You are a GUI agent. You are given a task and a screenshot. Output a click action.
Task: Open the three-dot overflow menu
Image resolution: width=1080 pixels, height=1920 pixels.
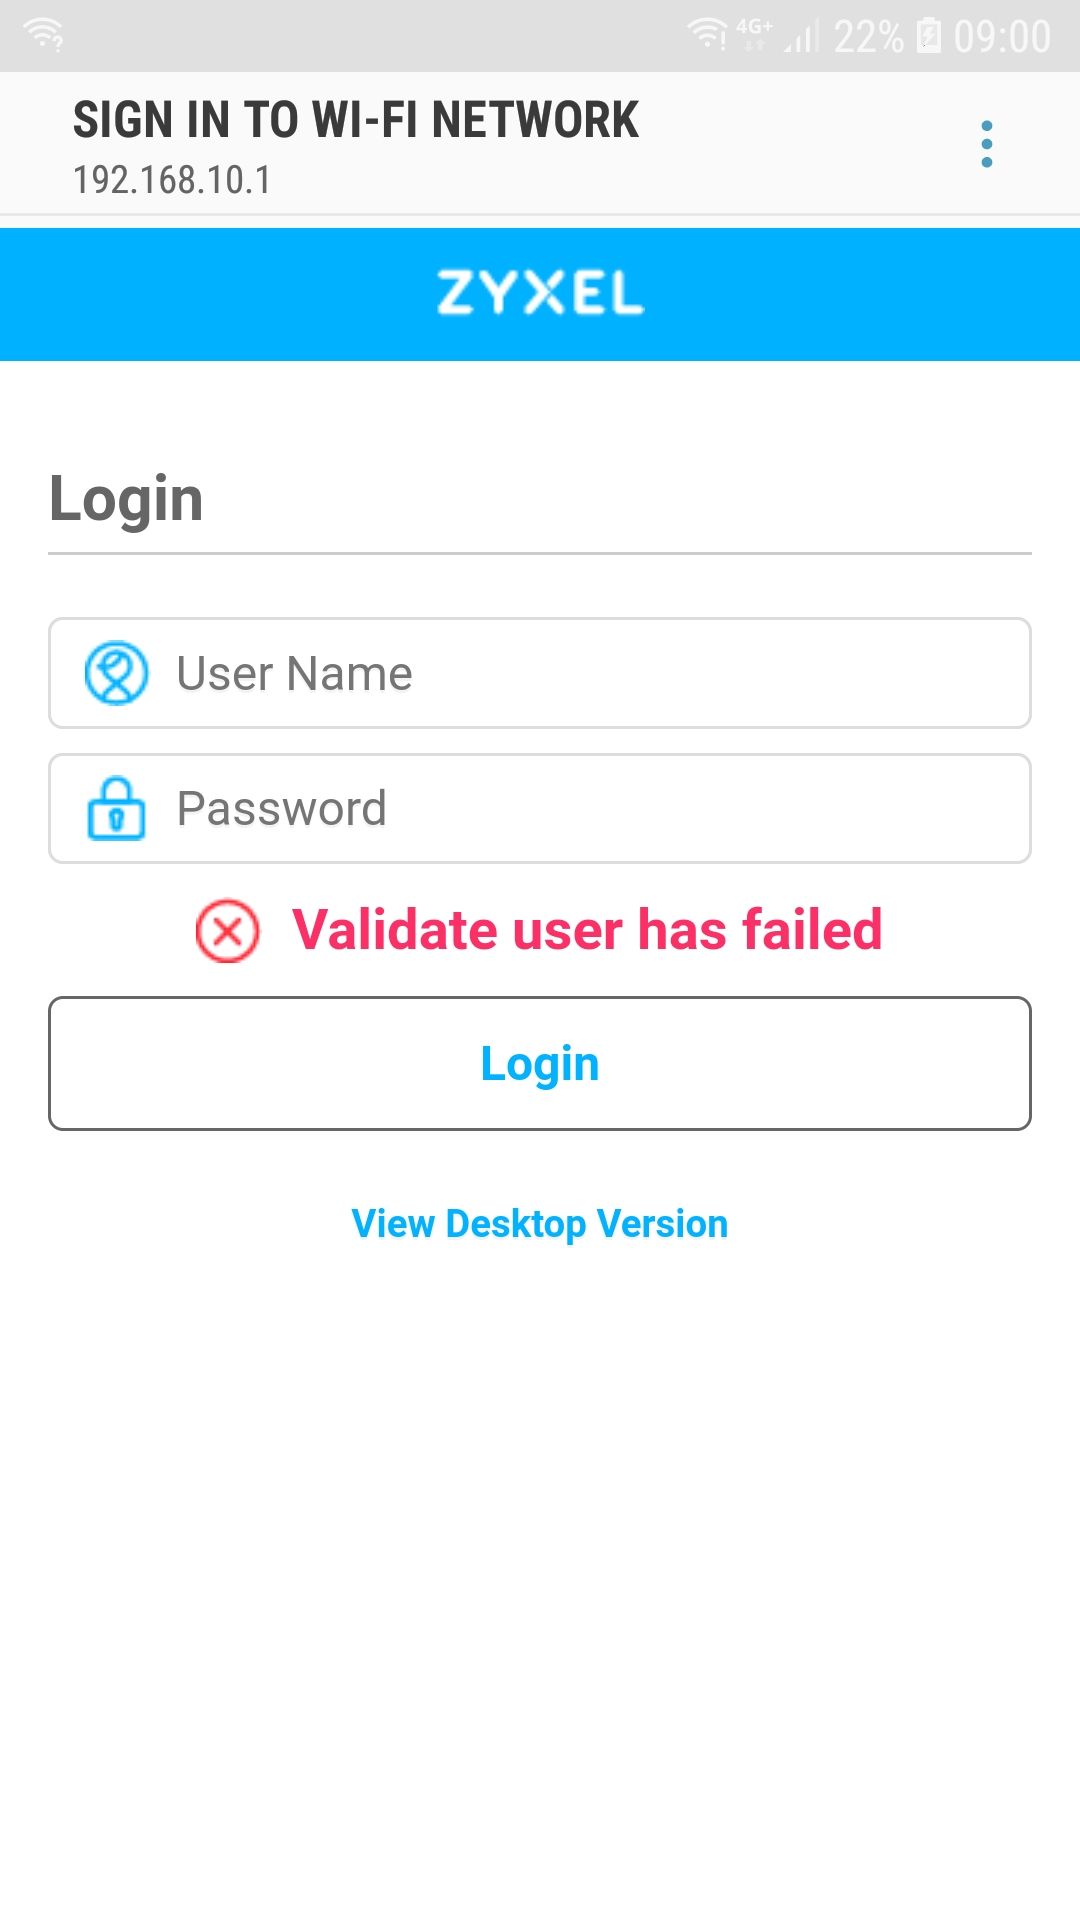pyautogui.click(x=987, y=144)
